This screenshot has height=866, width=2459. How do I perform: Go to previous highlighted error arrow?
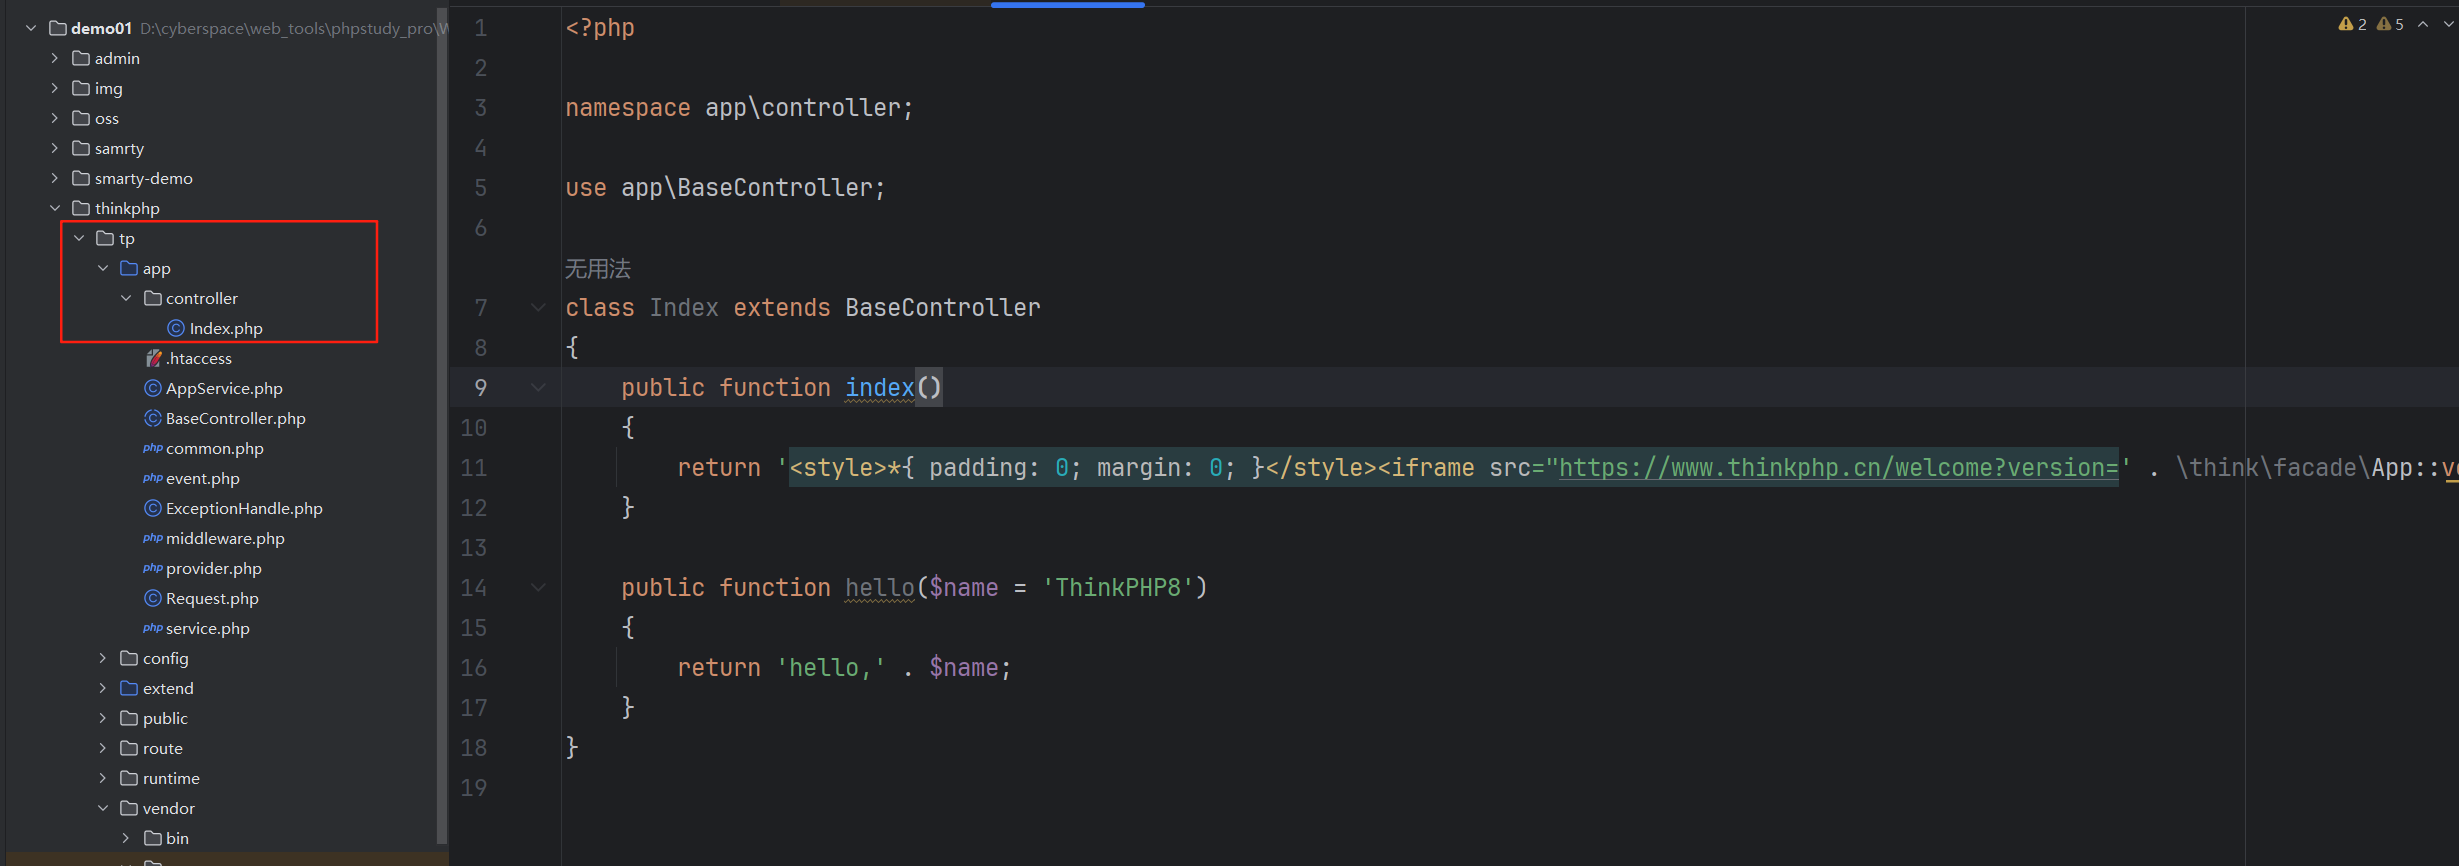click(2423, 24)
